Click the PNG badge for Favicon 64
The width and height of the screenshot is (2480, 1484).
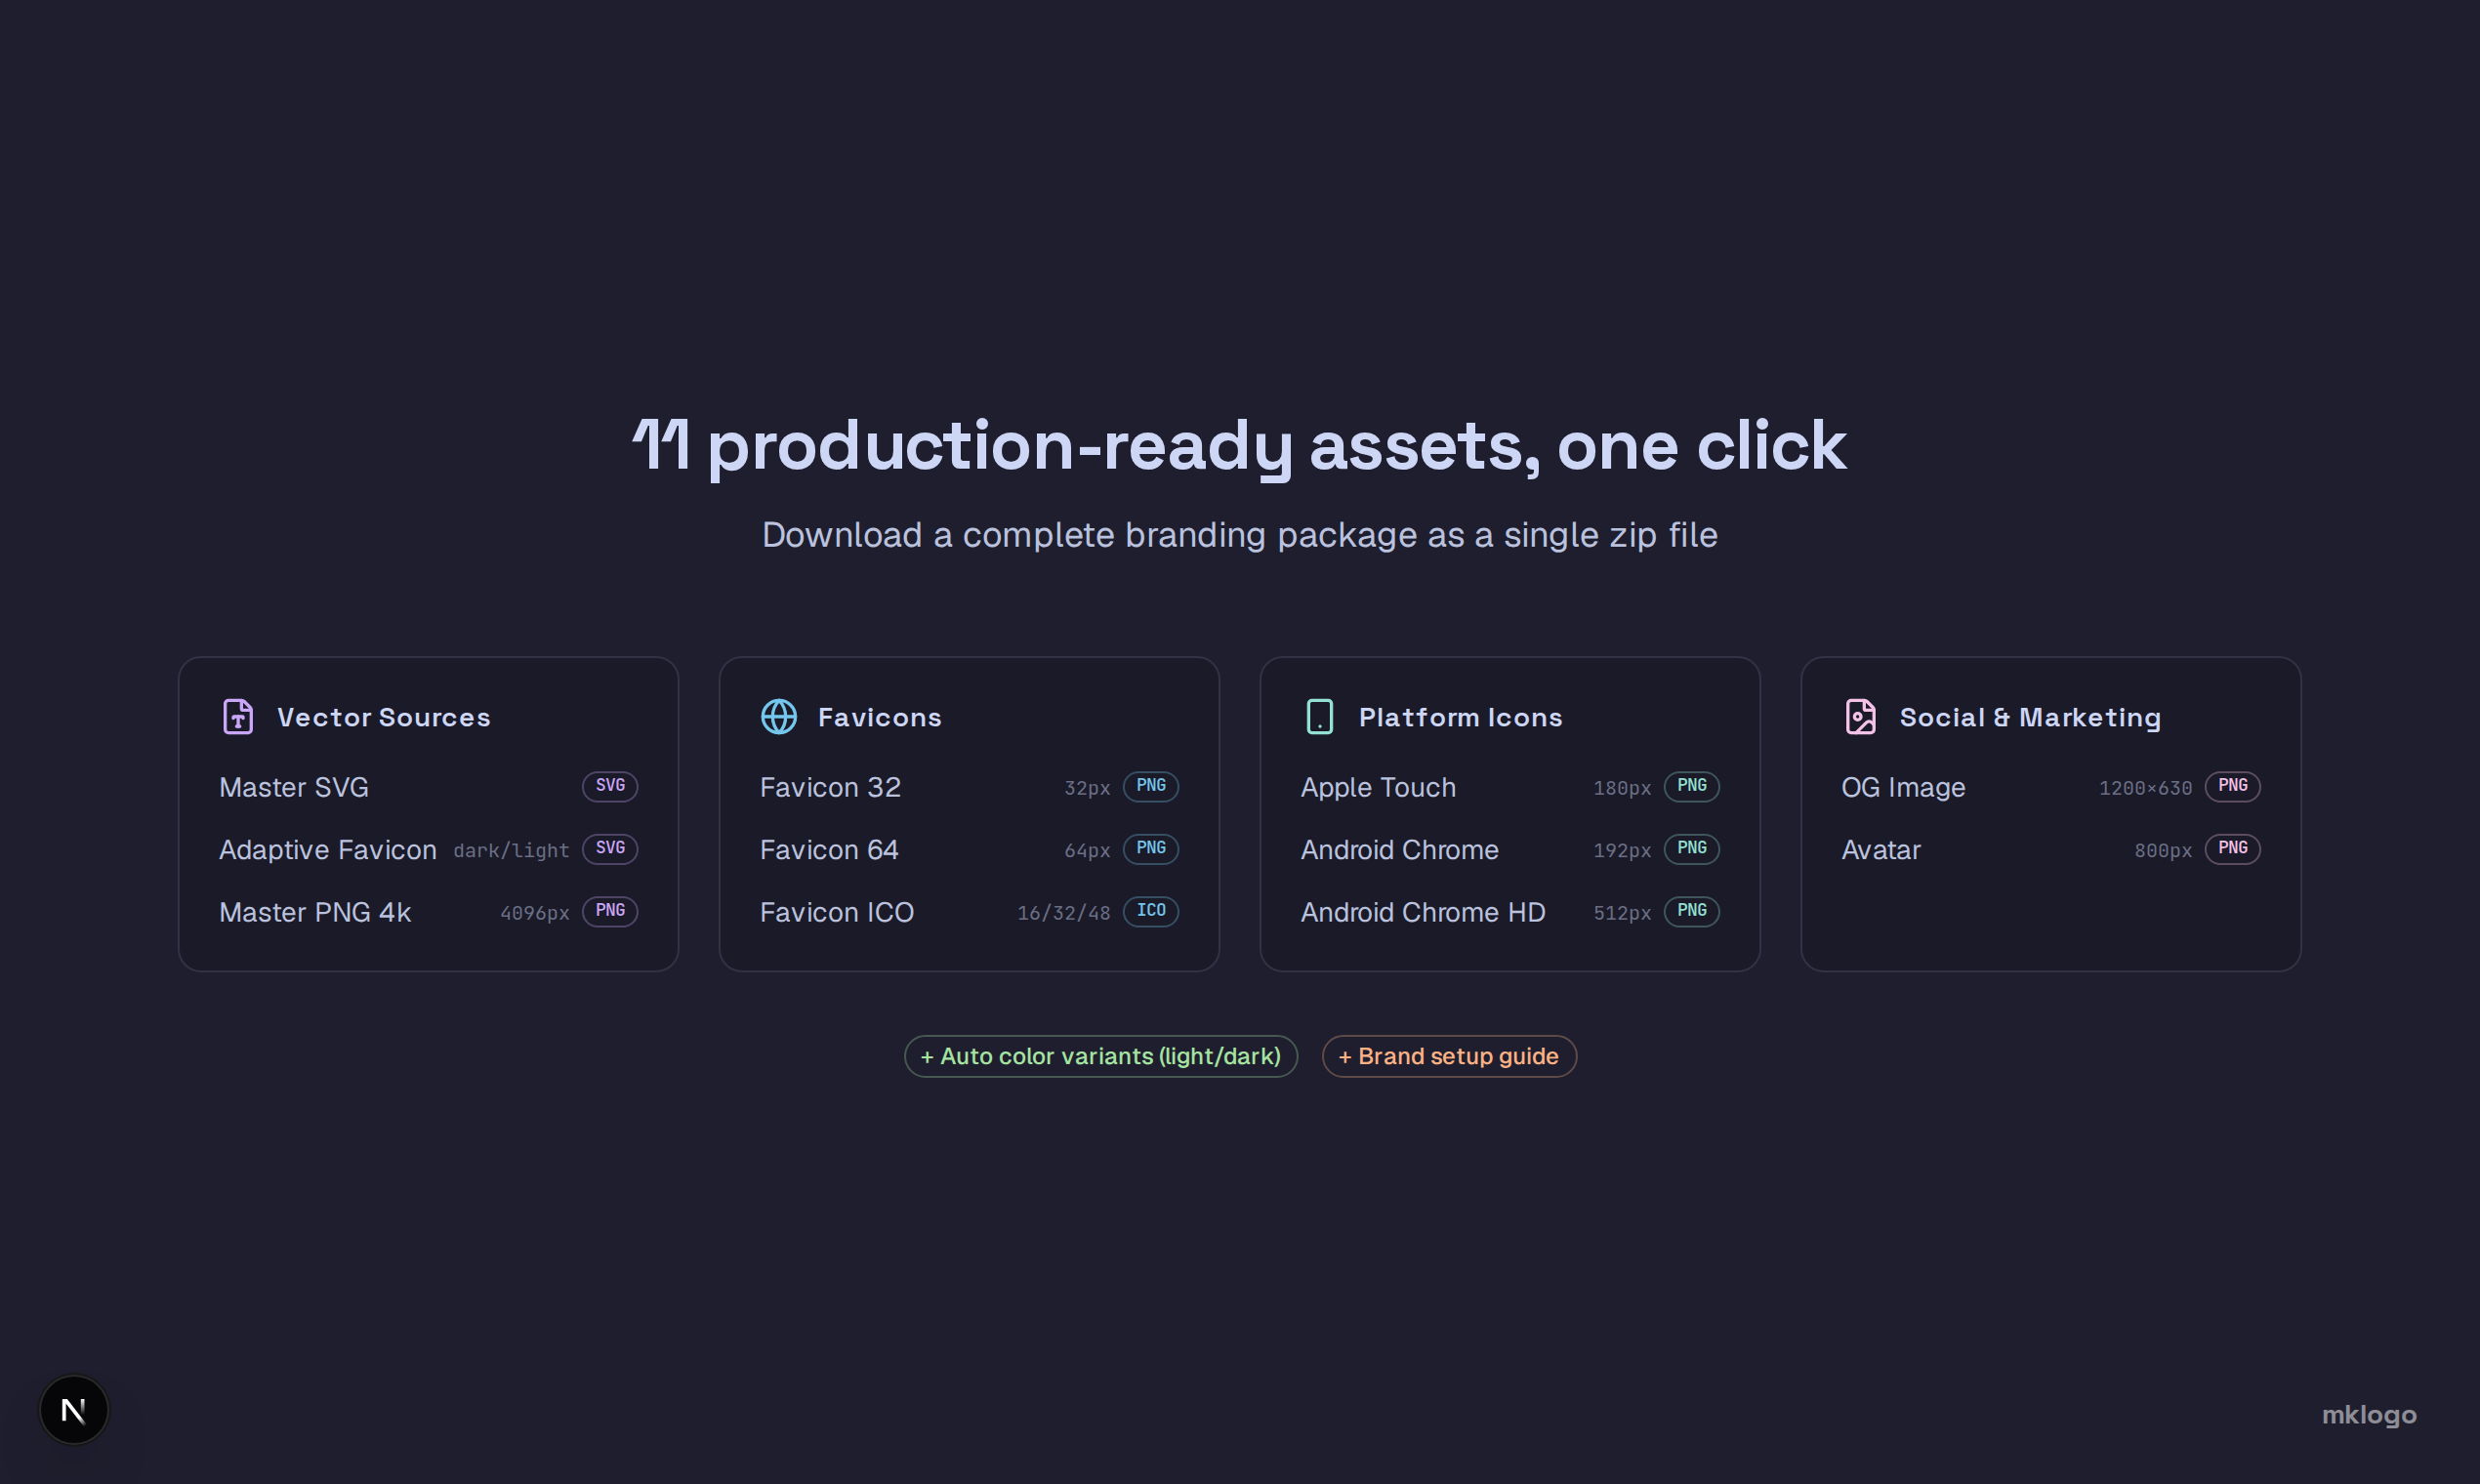(x=1151, y=849)
